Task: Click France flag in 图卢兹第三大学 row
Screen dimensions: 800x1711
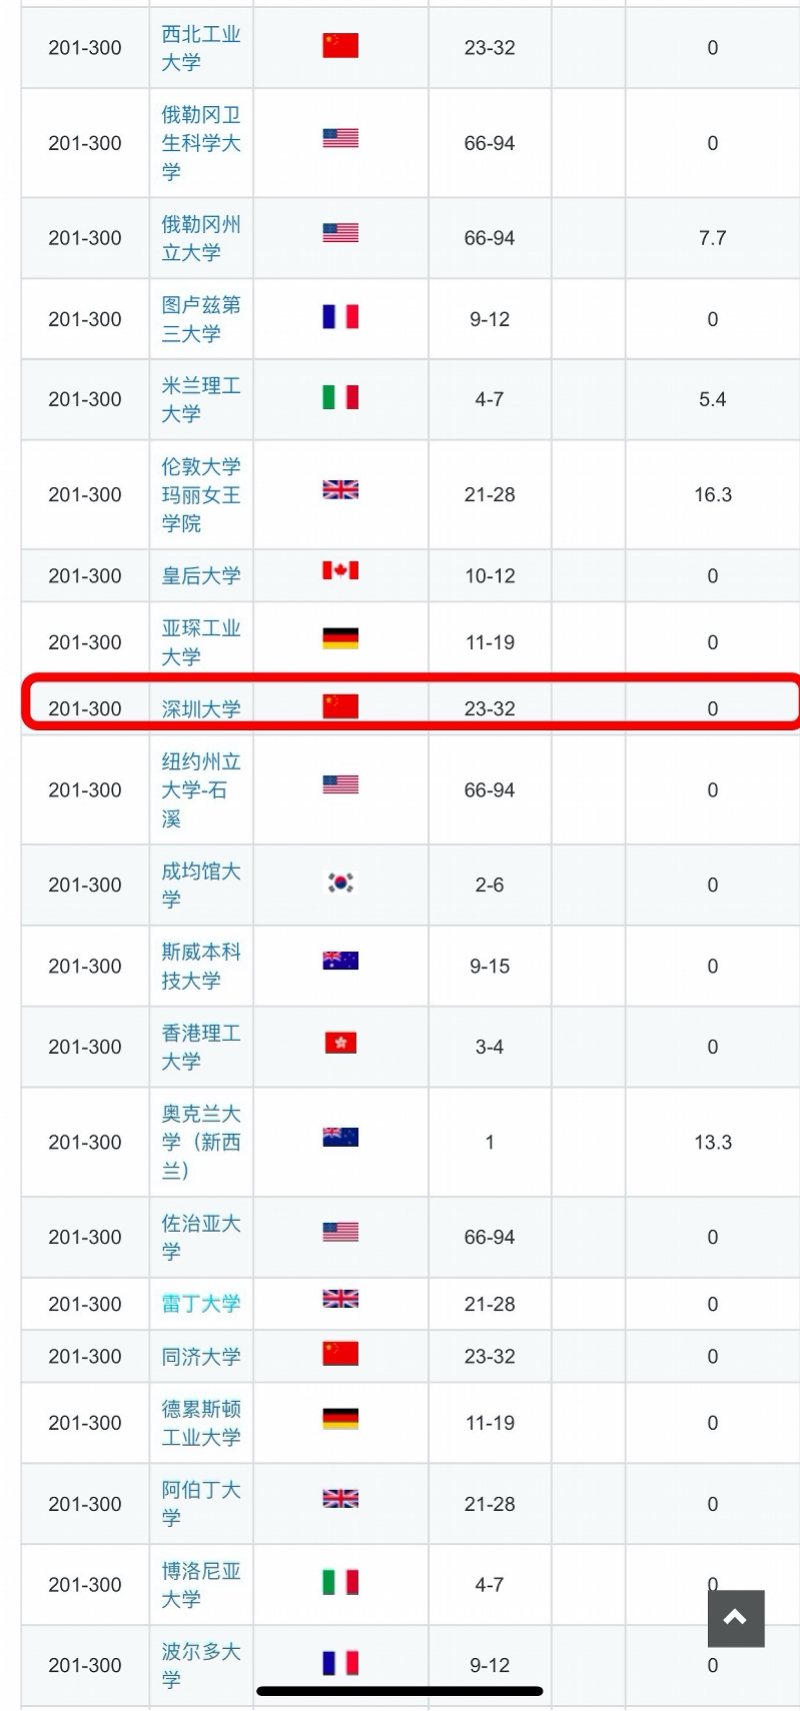Action: tap(340, 316)
